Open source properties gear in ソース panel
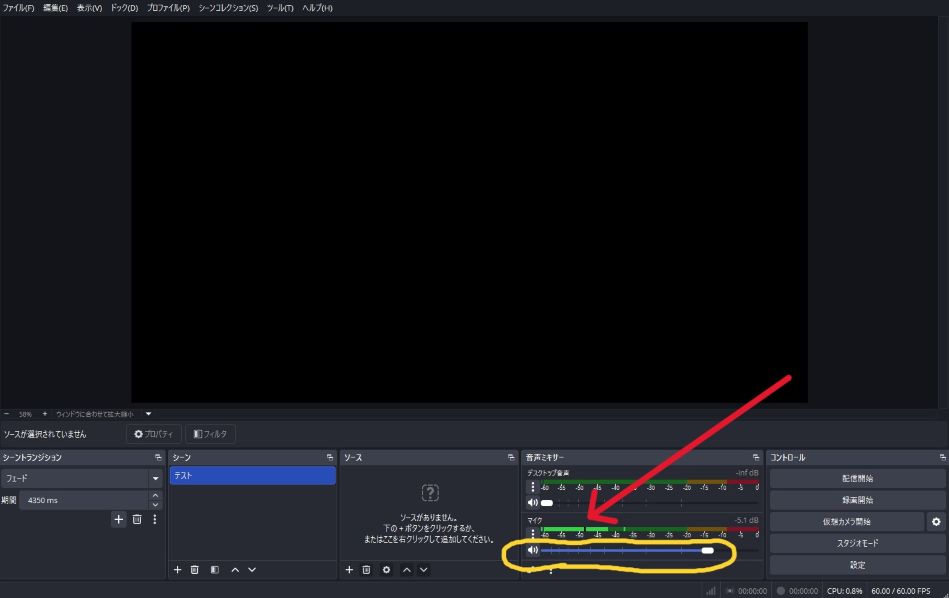The height and width of the screenshot is (598, 949). (x=386, y=569)
